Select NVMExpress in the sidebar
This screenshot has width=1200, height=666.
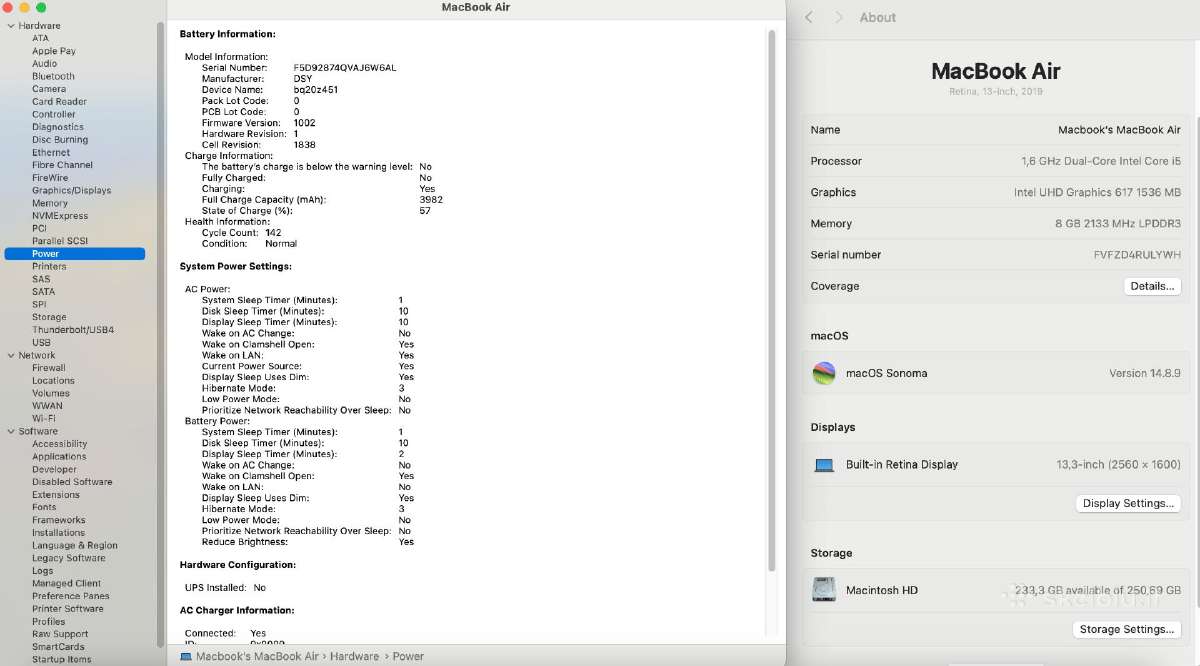point(60,216)
